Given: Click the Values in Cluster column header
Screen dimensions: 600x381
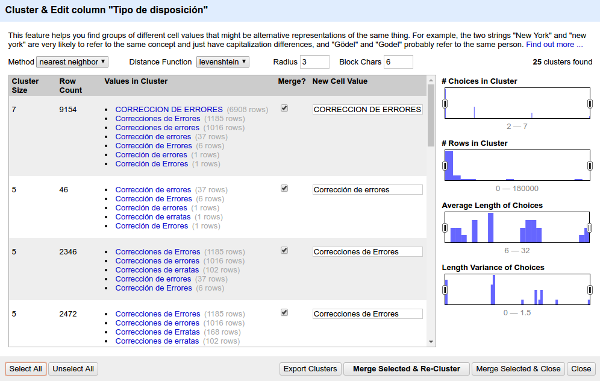Looking at the screenshot, I should point(136,81).
